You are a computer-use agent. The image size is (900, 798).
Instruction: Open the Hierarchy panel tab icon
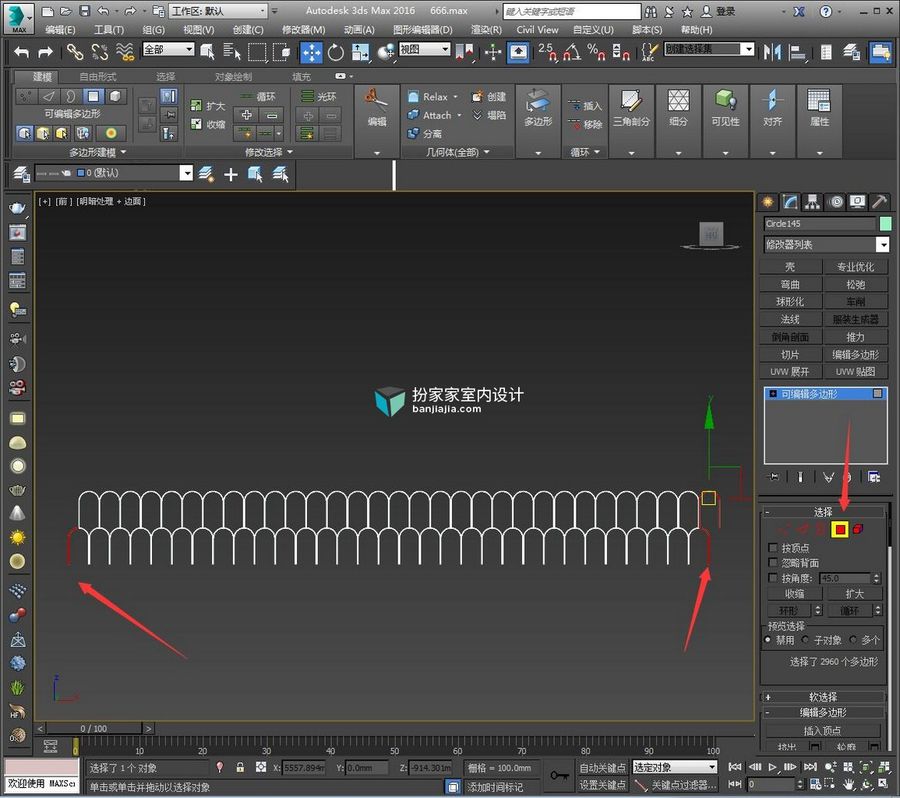click(812, 202)
